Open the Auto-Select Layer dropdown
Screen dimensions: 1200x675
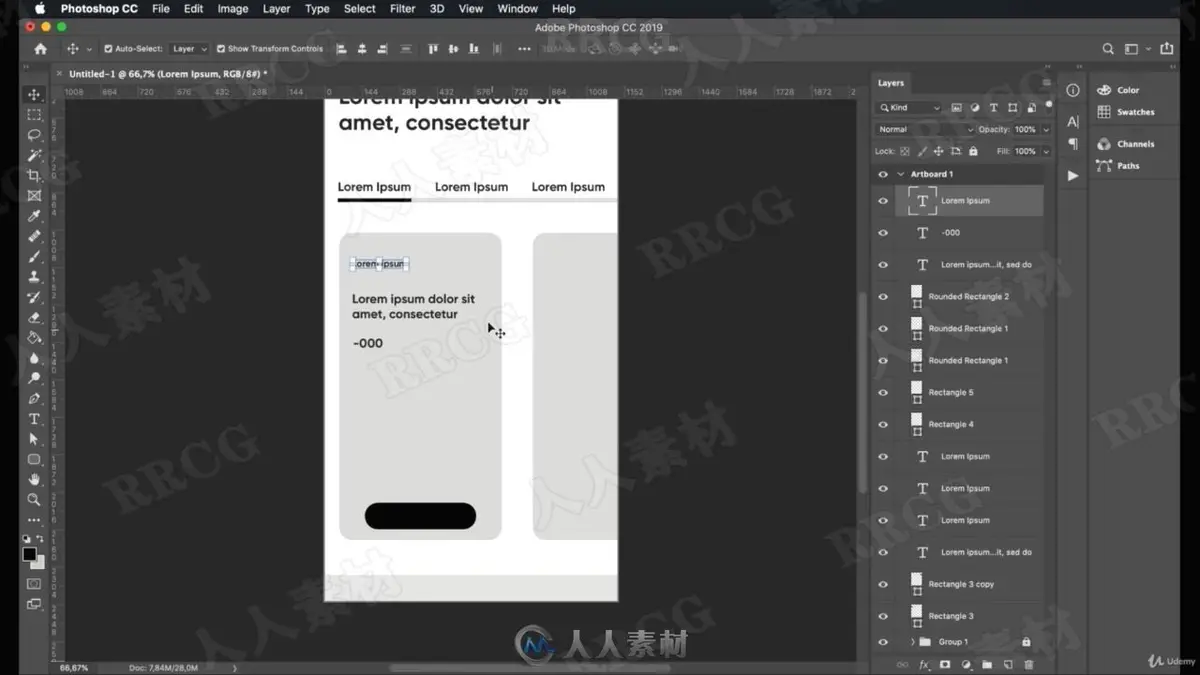(x=189, y=49)
